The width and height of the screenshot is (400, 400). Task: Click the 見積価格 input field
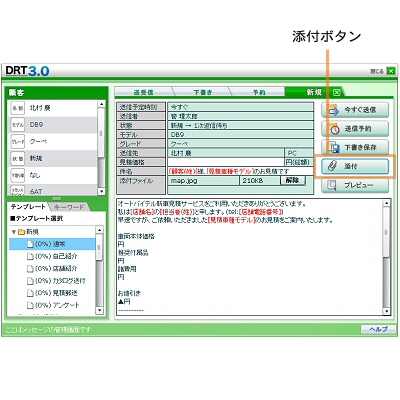click(226, 162)
